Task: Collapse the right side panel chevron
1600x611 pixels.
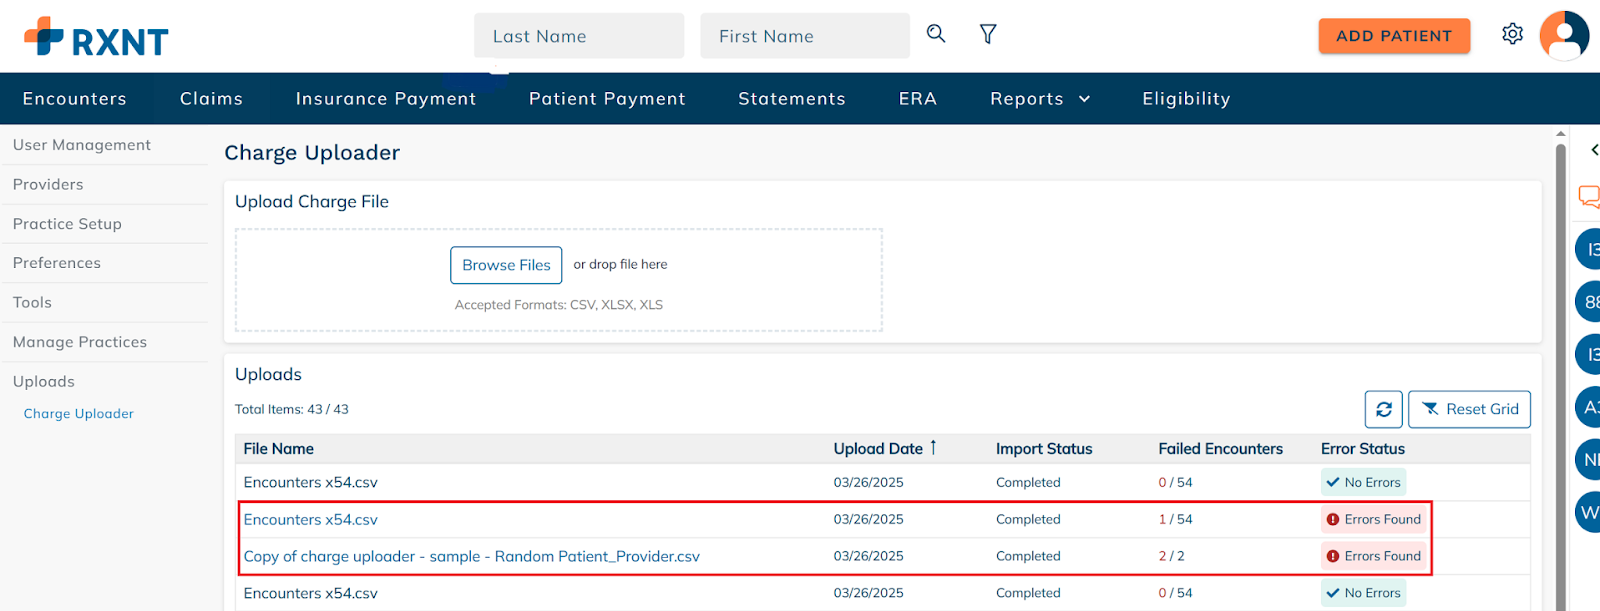Action: point(1594,150)
